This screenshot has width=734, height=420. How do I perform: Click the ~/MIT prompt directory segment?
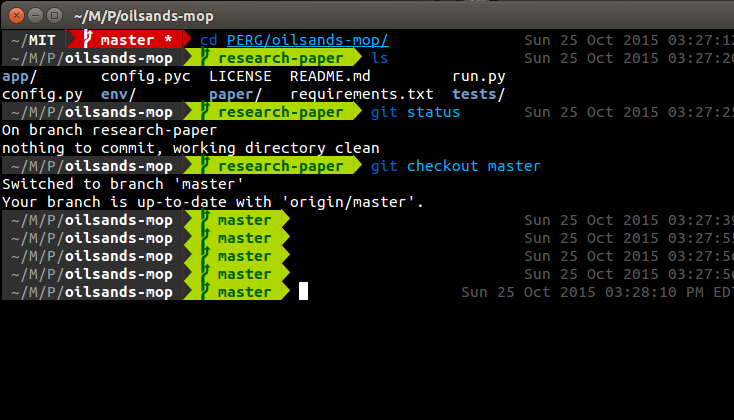point(34,40)
